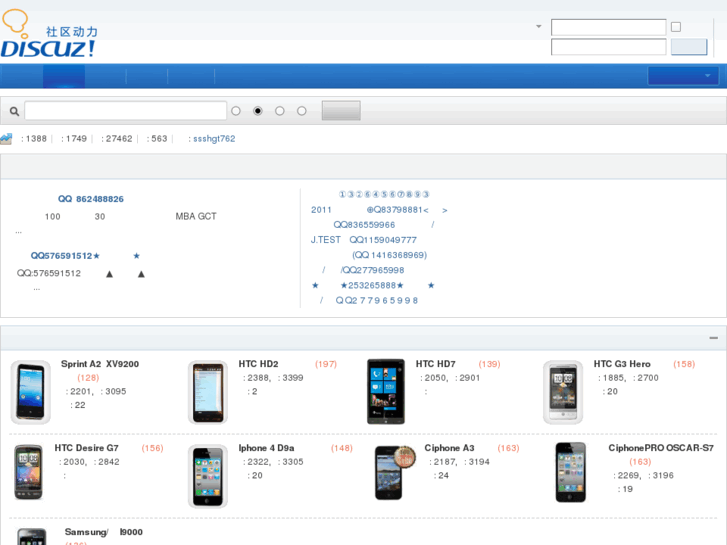
Task: Open the /QQ277965998 thread link
Action: pos(363,270)
